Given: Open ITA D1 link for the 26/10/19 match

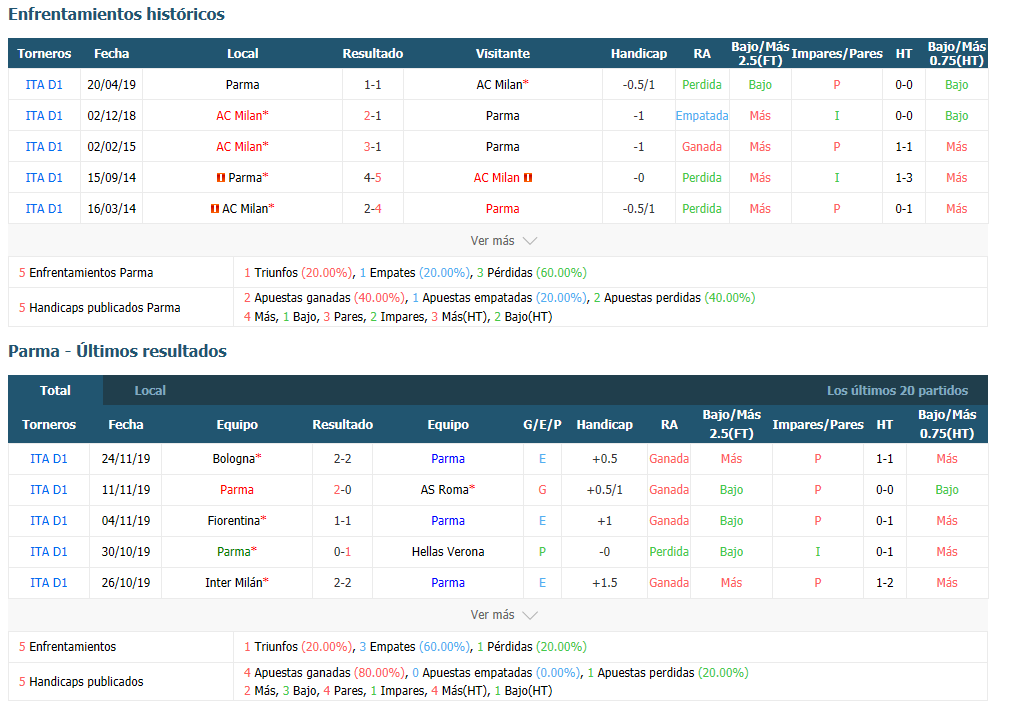Looking at the screenshot, I should [49, 583].
